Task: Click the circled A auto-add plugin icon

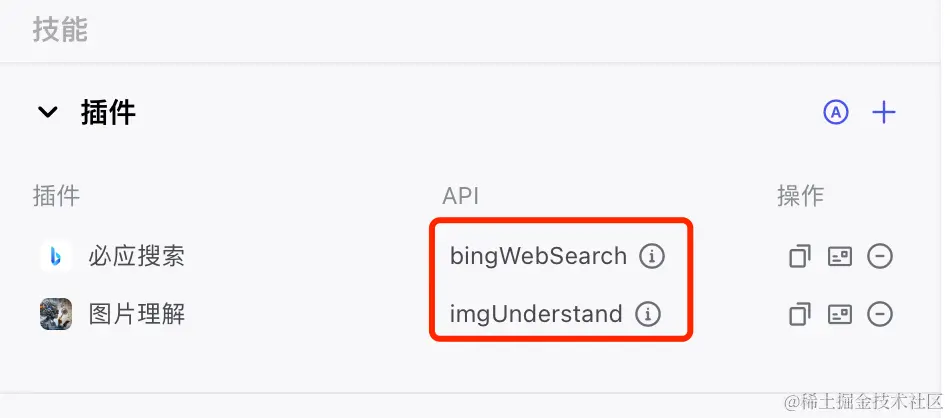Action: click(x=835, y=112)
